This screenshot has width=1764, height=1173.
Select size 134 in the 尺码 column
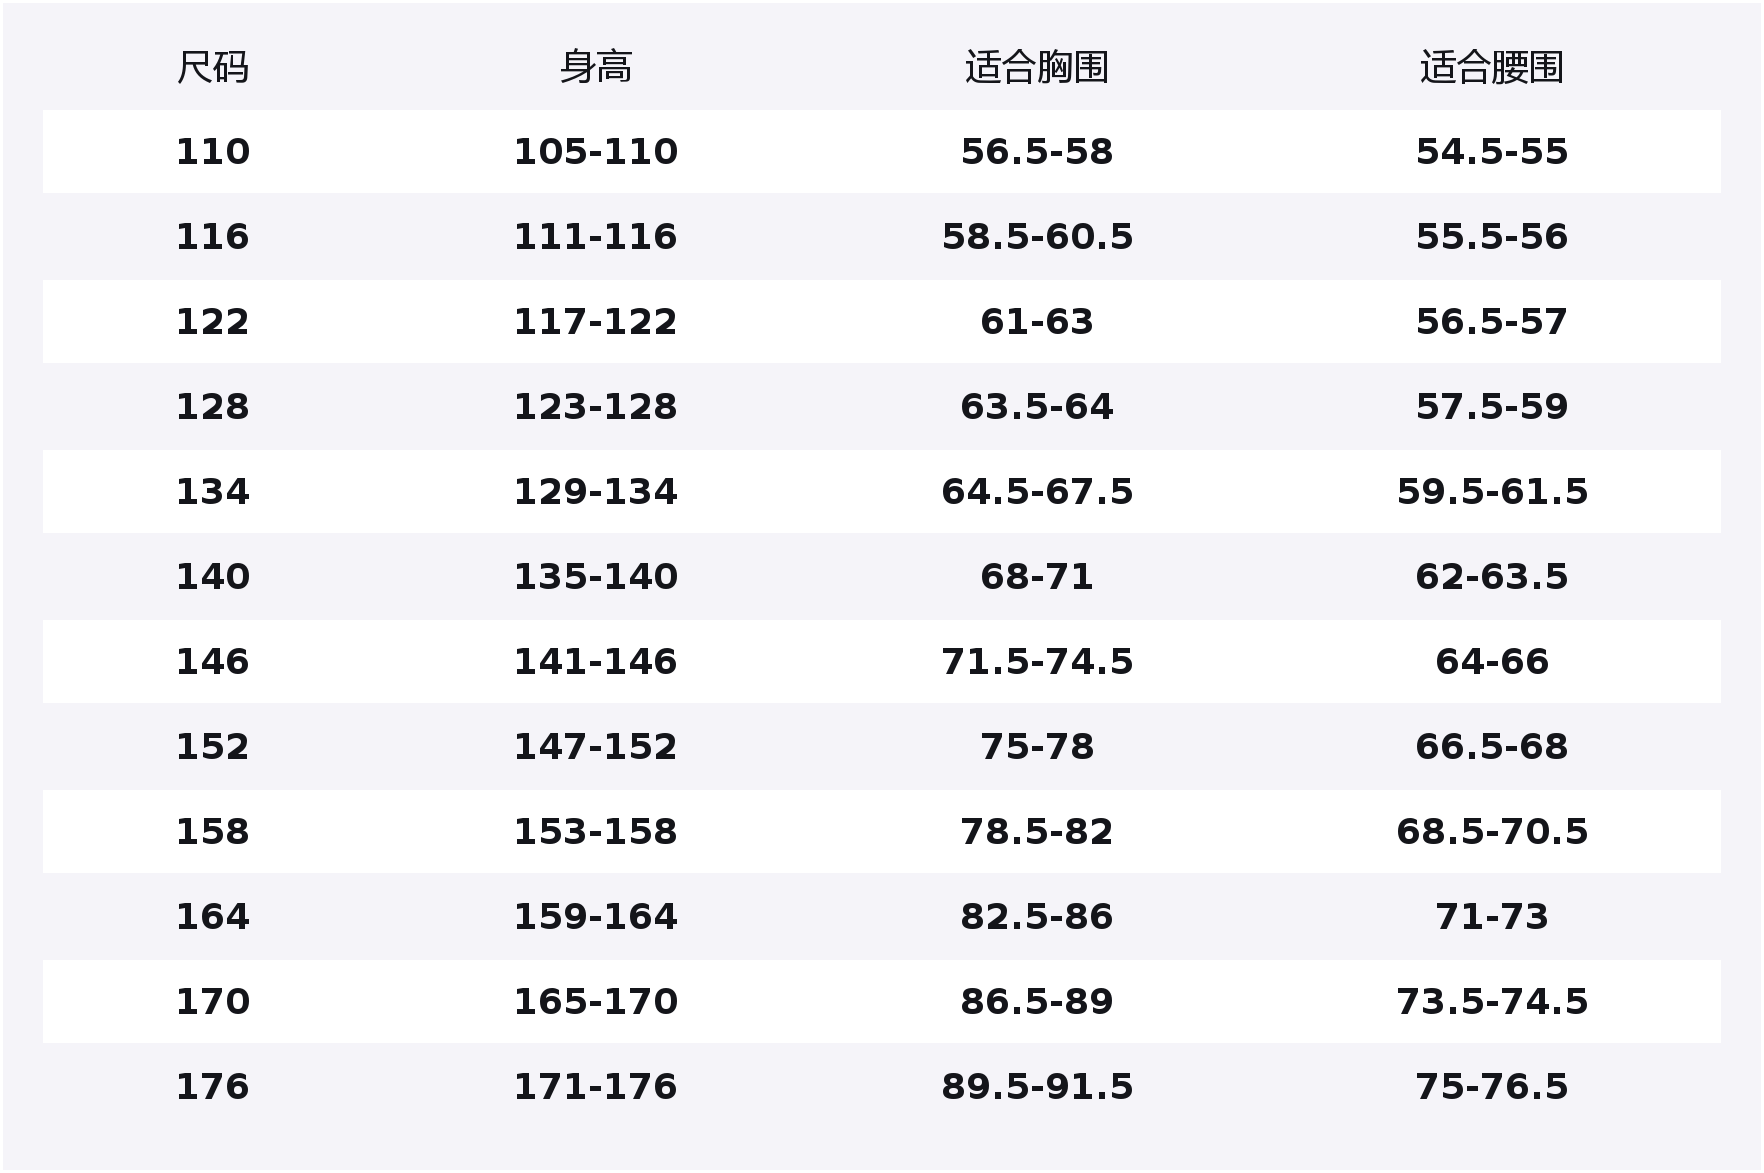212,492
